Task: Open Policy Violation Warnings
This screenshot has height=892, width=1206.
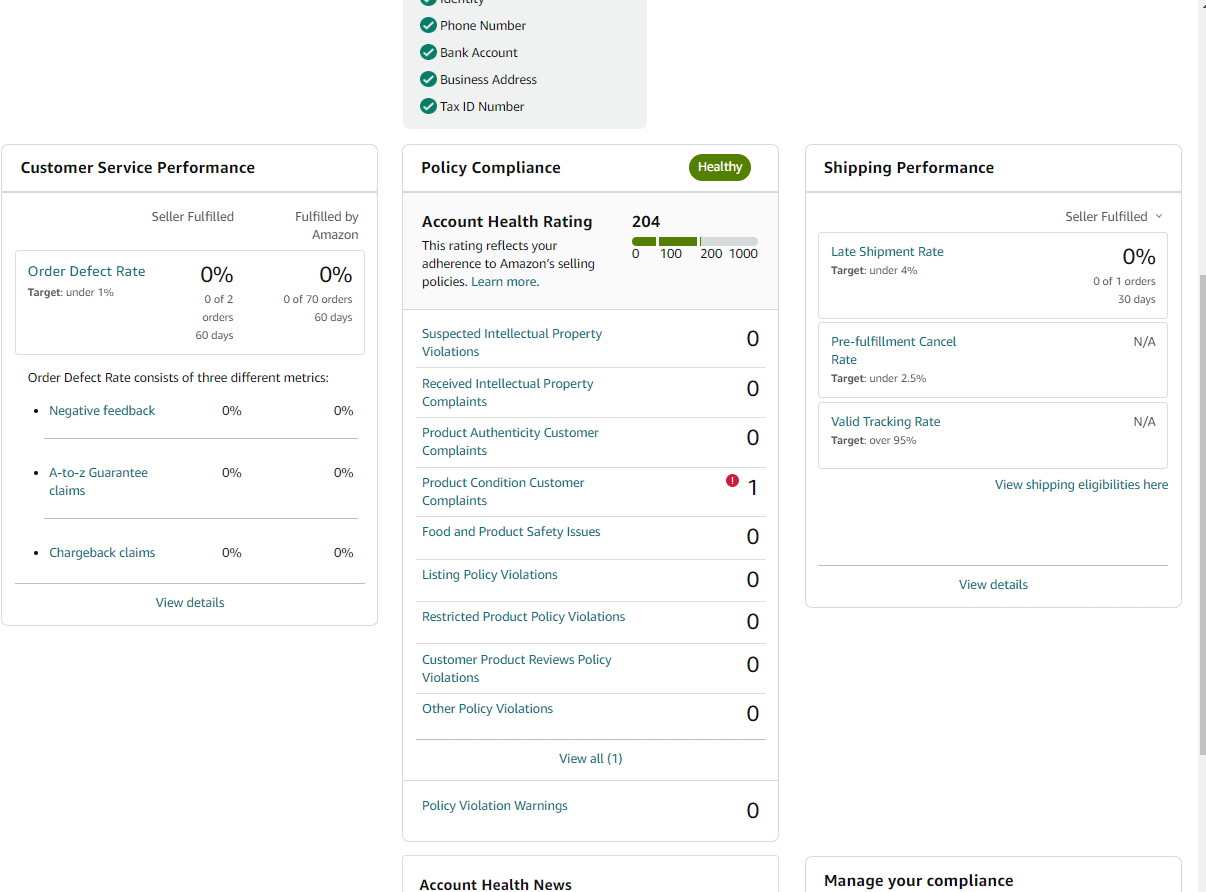Action: (x=494, y=805)
